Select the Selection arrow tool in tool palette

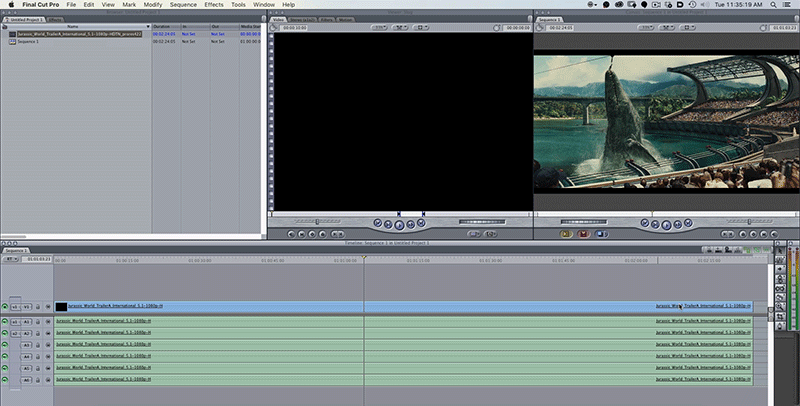[780, 250]
